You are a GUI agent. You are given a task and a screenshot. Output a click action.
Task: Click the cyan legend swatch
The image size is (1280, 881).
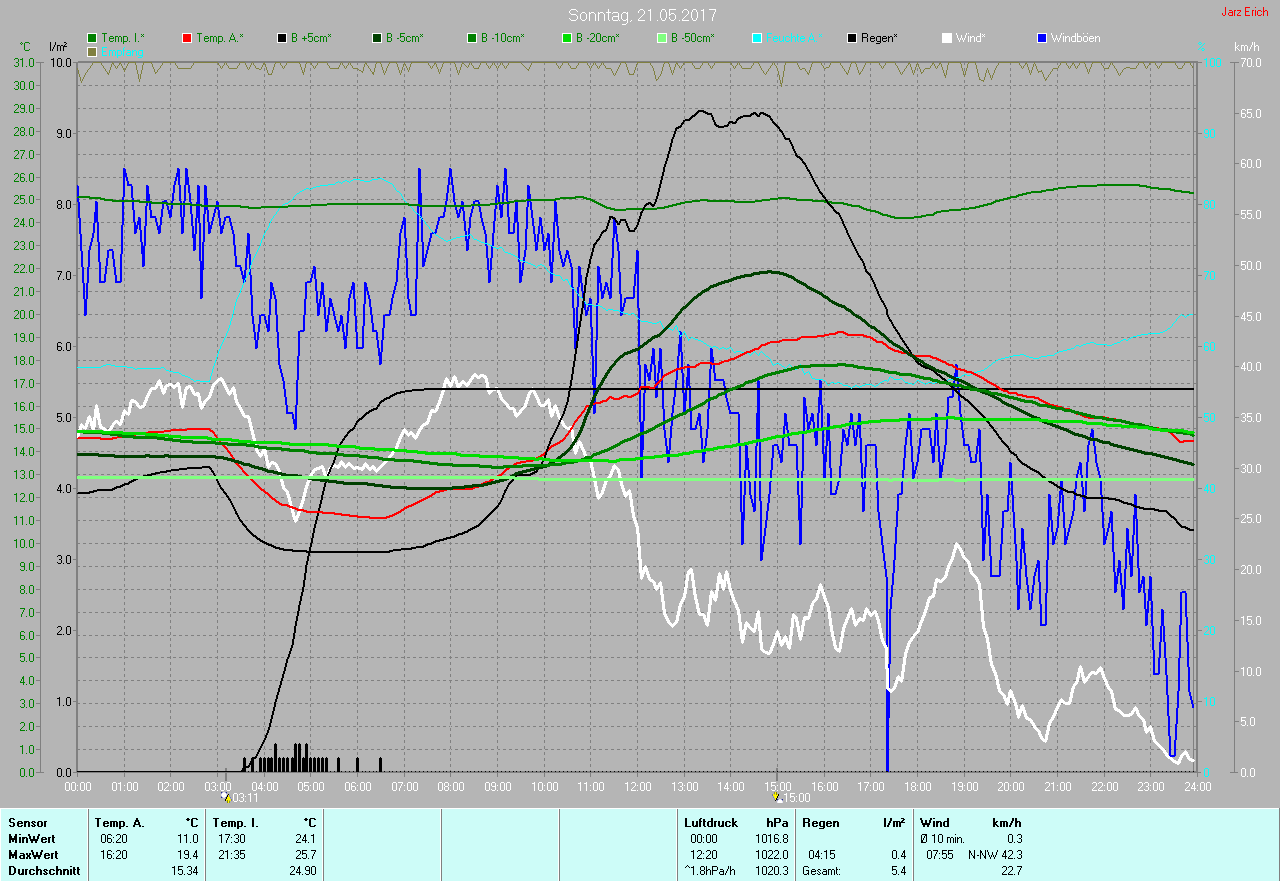pos(757,38)
